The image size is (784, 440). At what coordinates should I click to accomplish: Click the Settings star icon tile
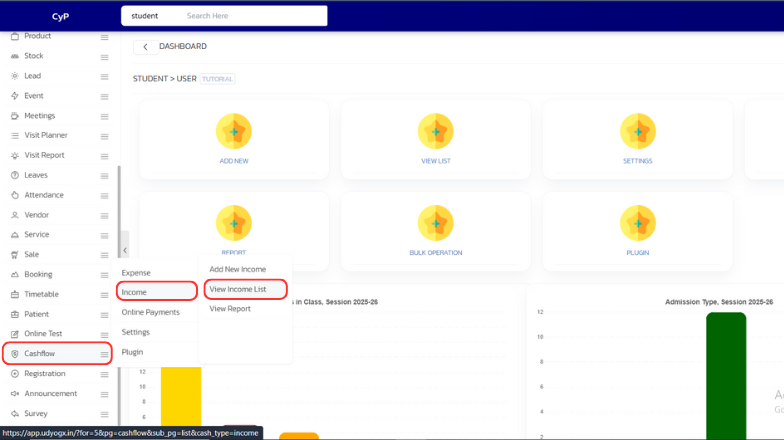coord(638,131)
